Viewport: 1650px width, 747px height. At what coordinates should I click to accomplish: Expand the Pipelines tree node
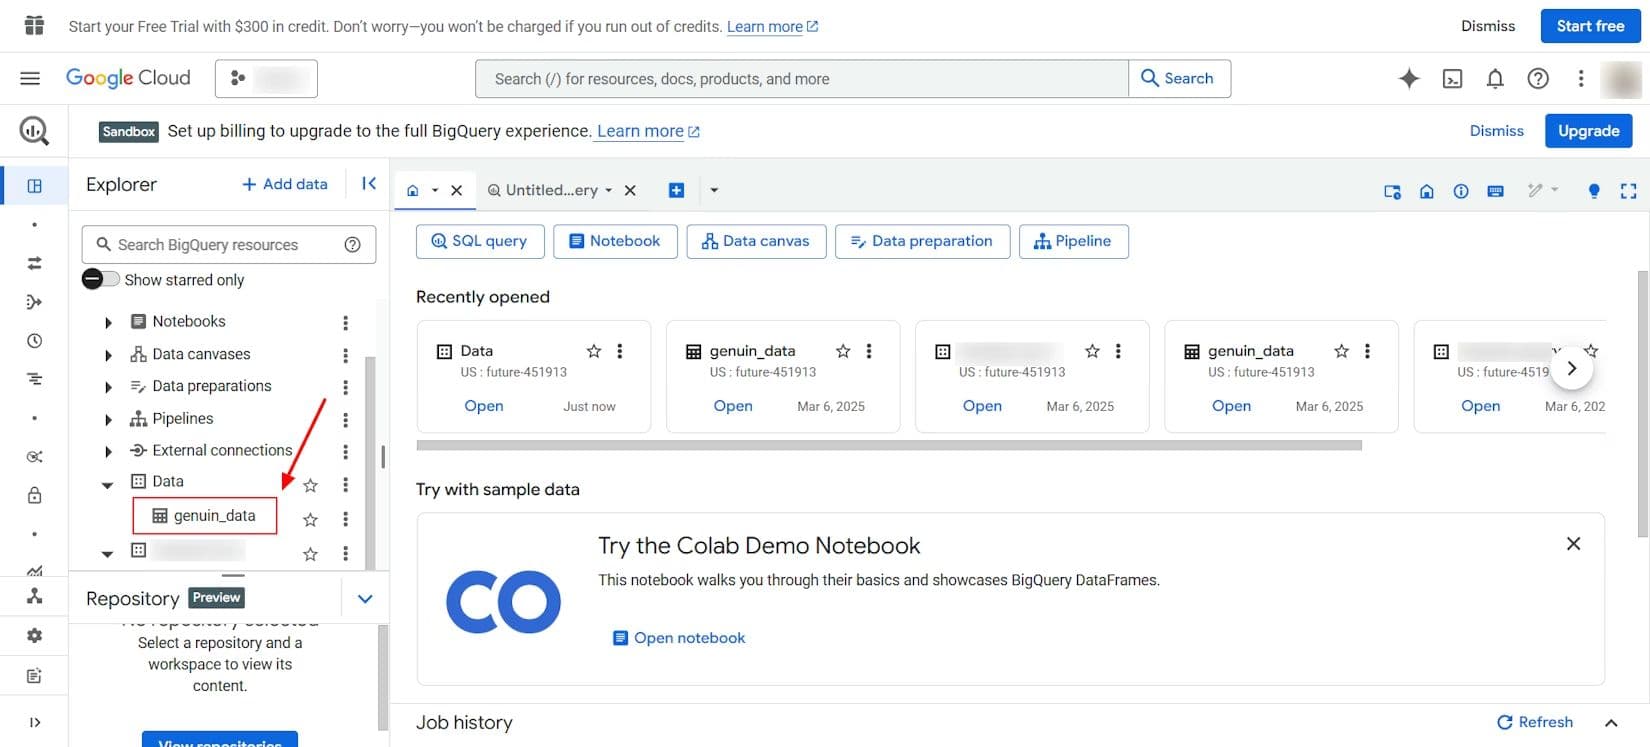[108, 420]
